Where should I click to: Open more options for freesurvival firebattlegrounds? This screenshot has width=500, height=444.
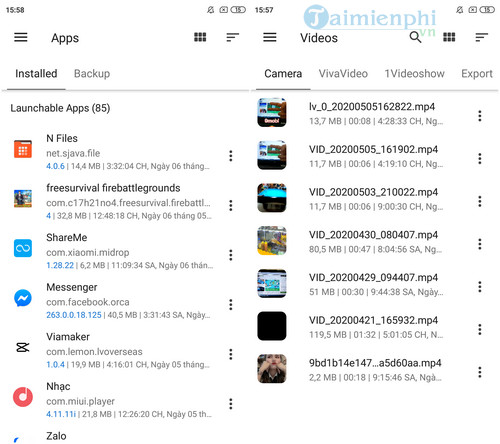click(x=231, y=205)
